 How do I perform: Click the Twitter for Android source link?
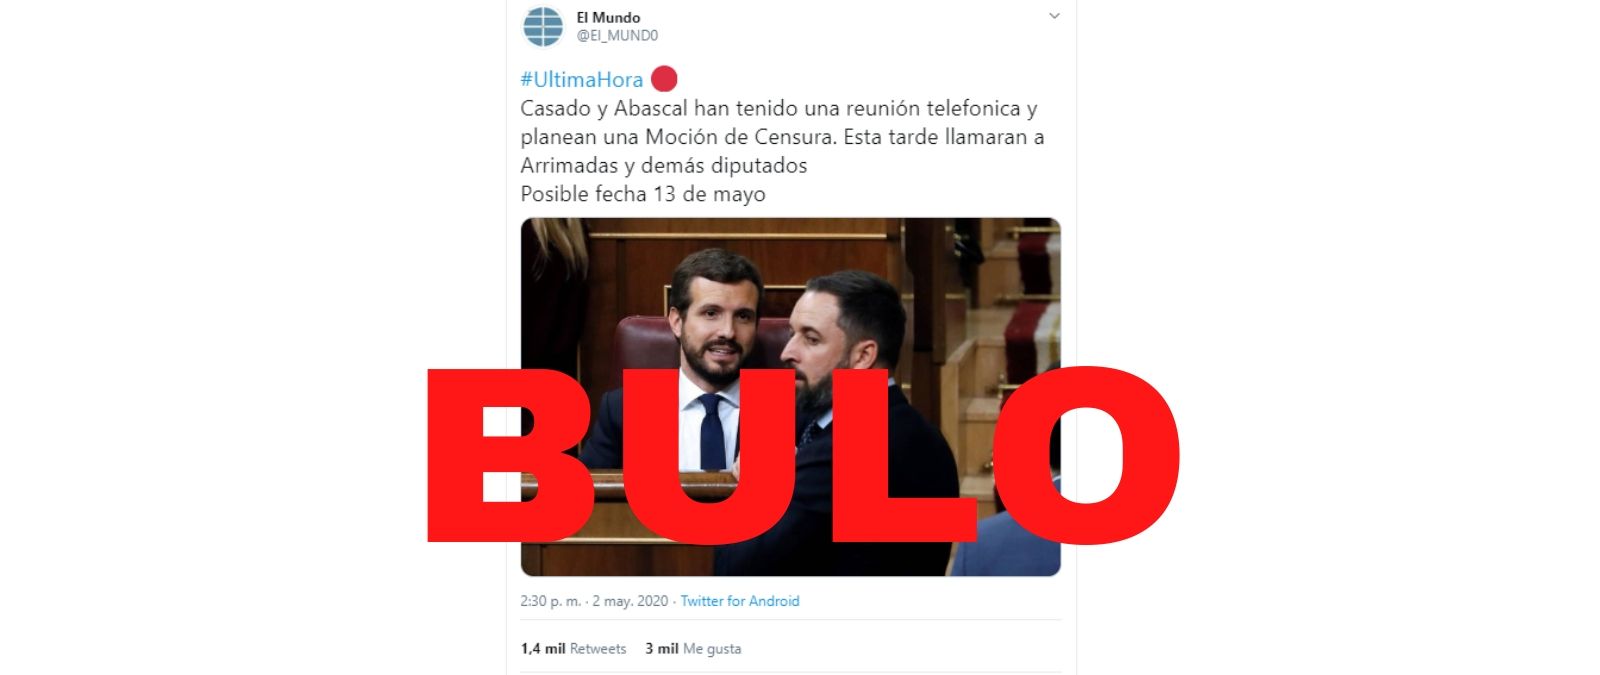coord(740,601)
